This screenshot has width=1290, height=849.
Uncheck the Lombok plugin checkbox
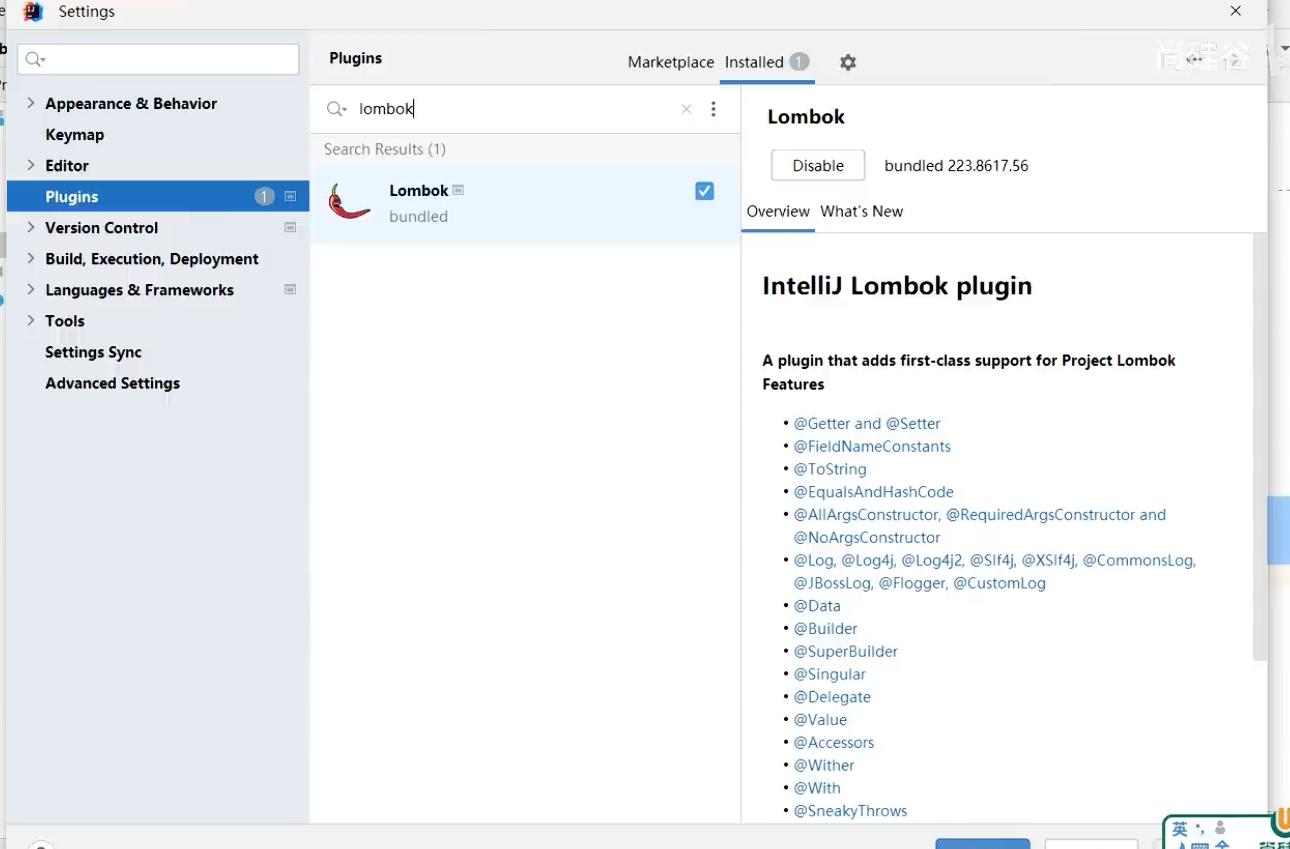tap(705, 191)
